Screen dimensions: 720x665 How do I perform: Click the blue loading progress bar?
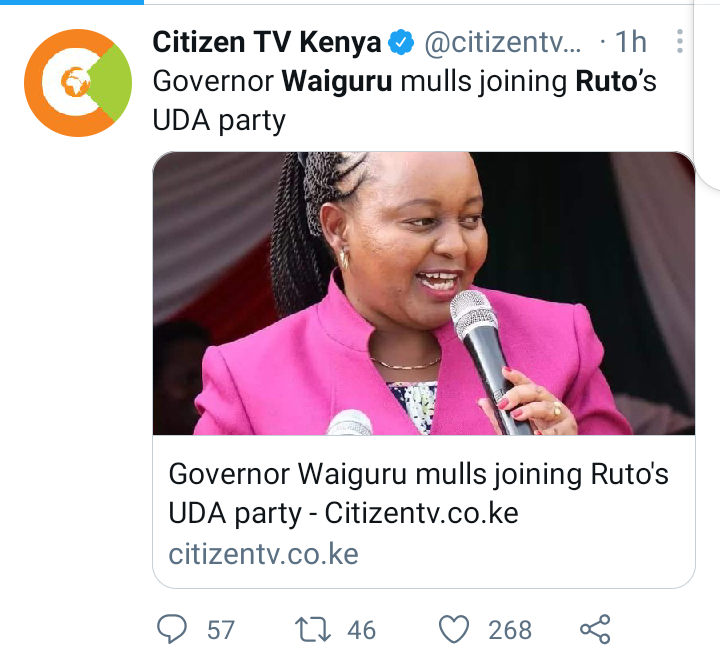tap(72, 2)
